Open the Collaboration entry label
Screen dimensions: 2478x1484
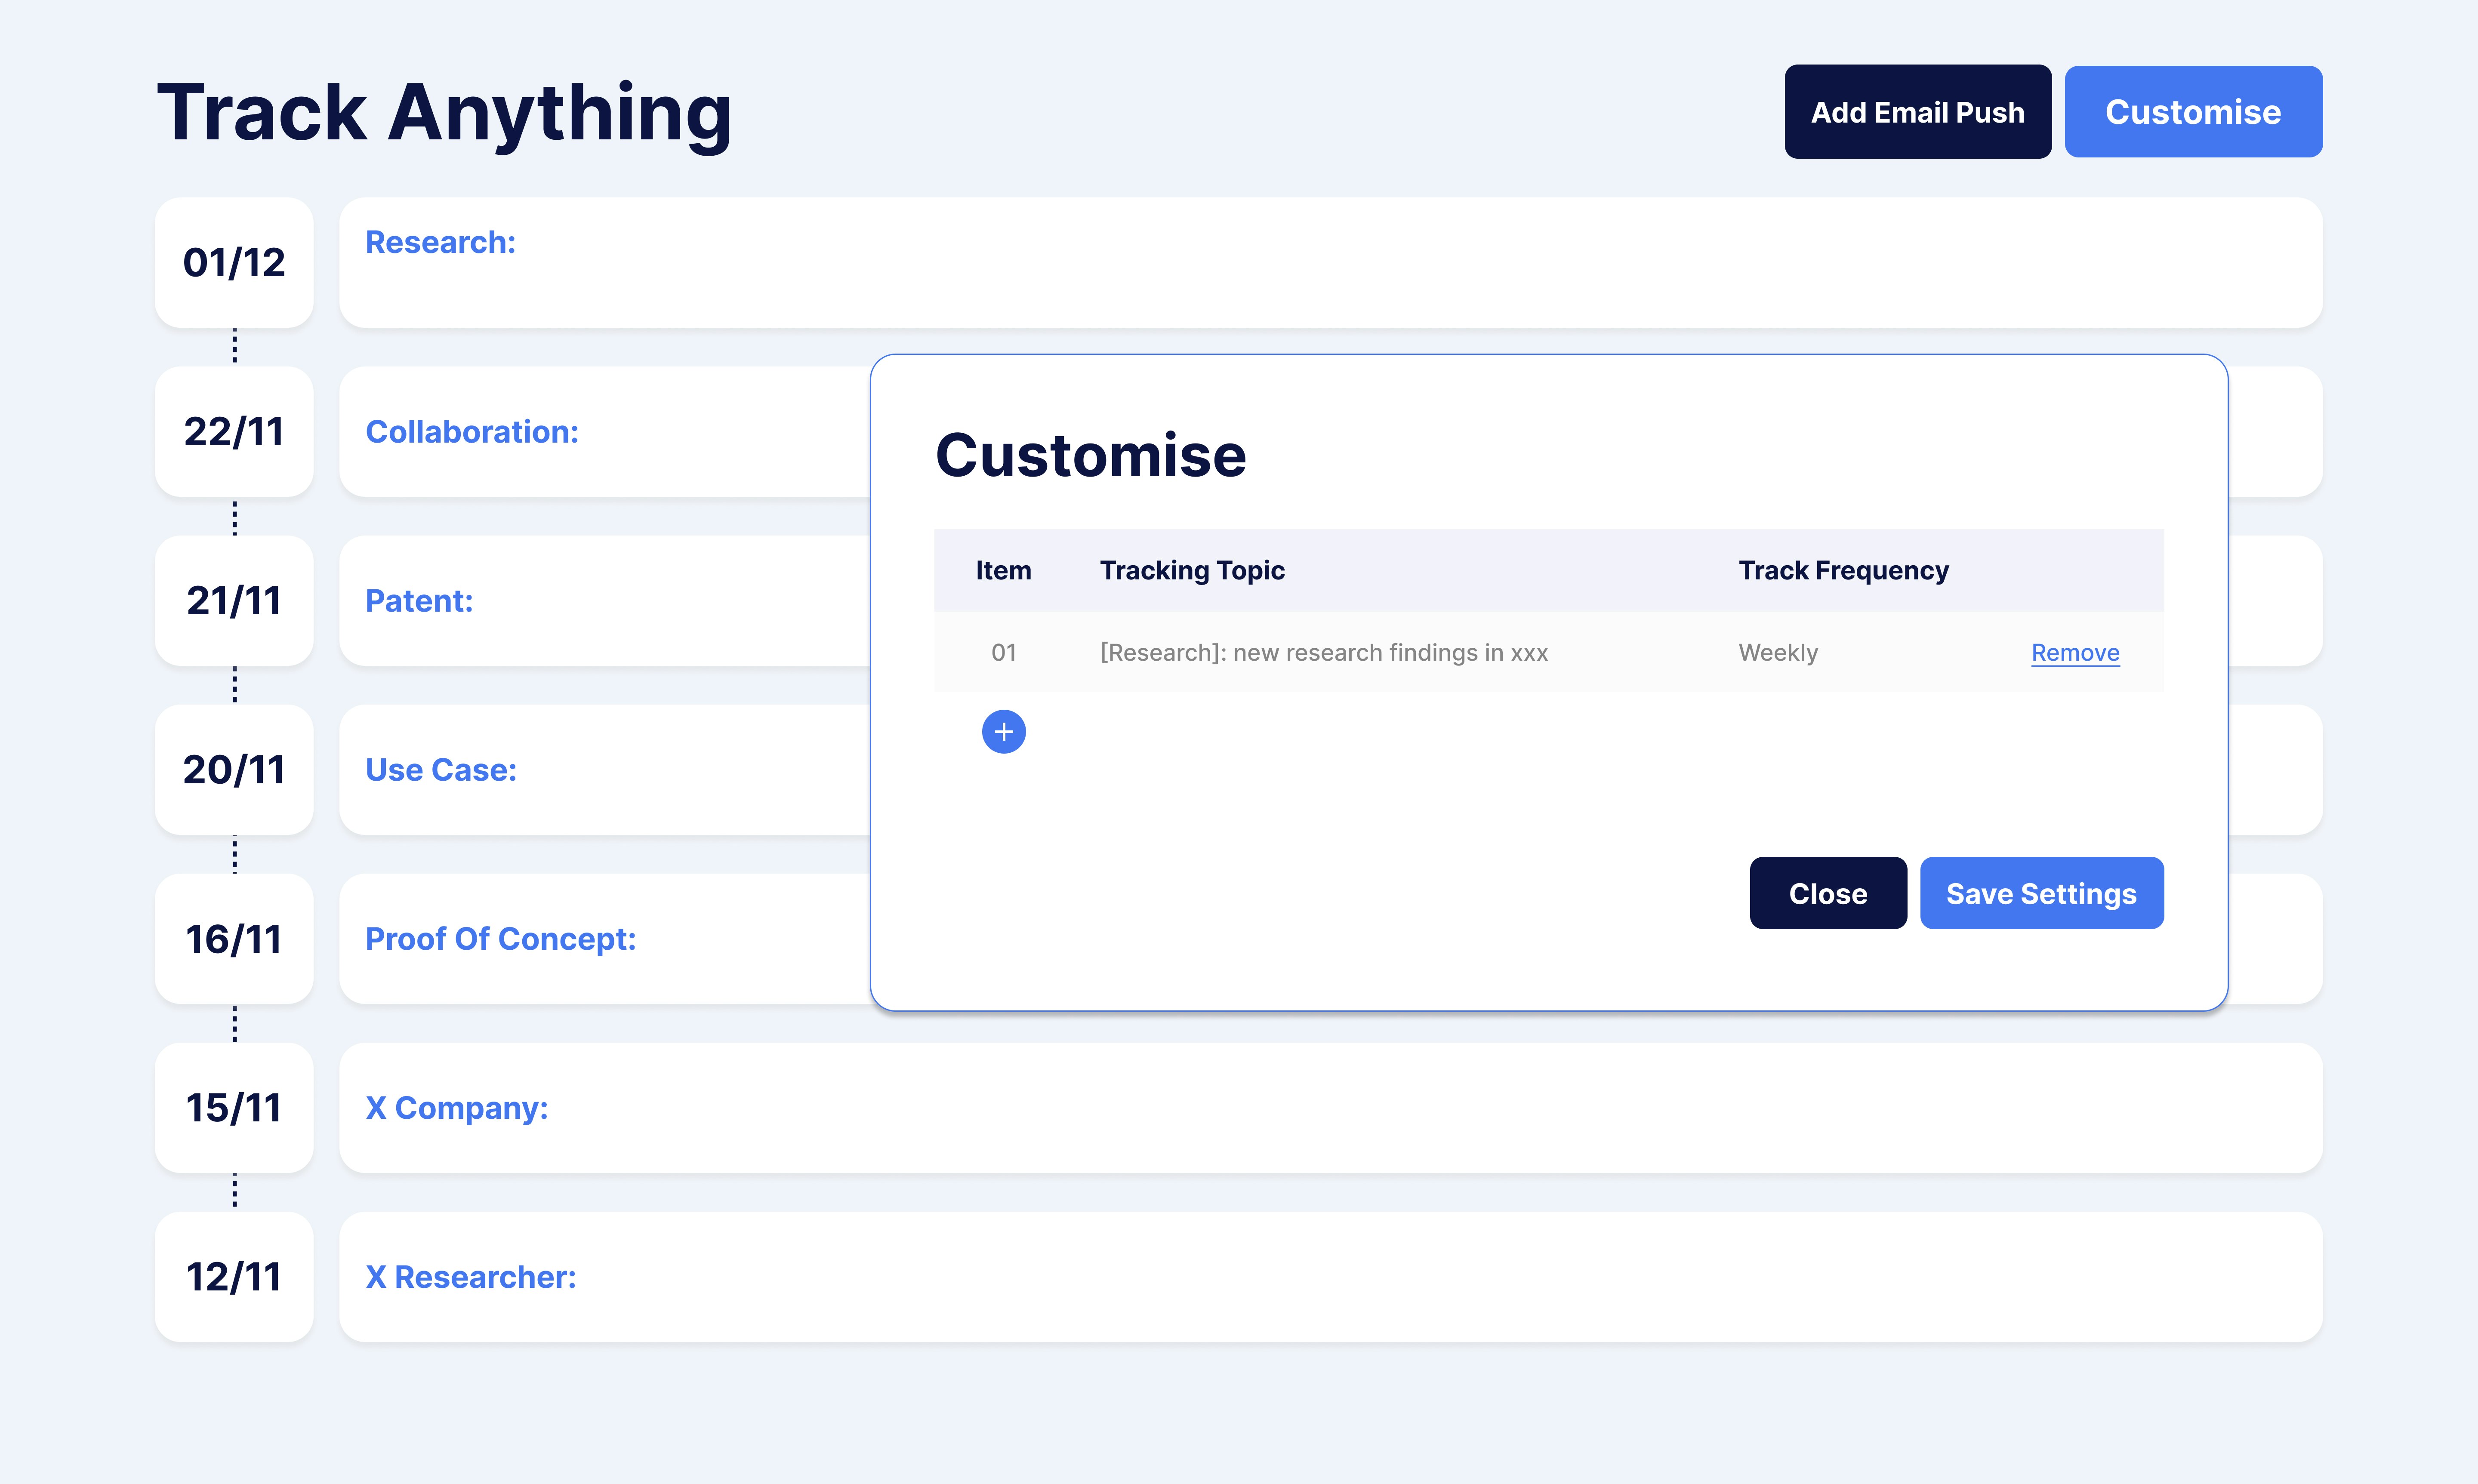(x=472, y=431)
